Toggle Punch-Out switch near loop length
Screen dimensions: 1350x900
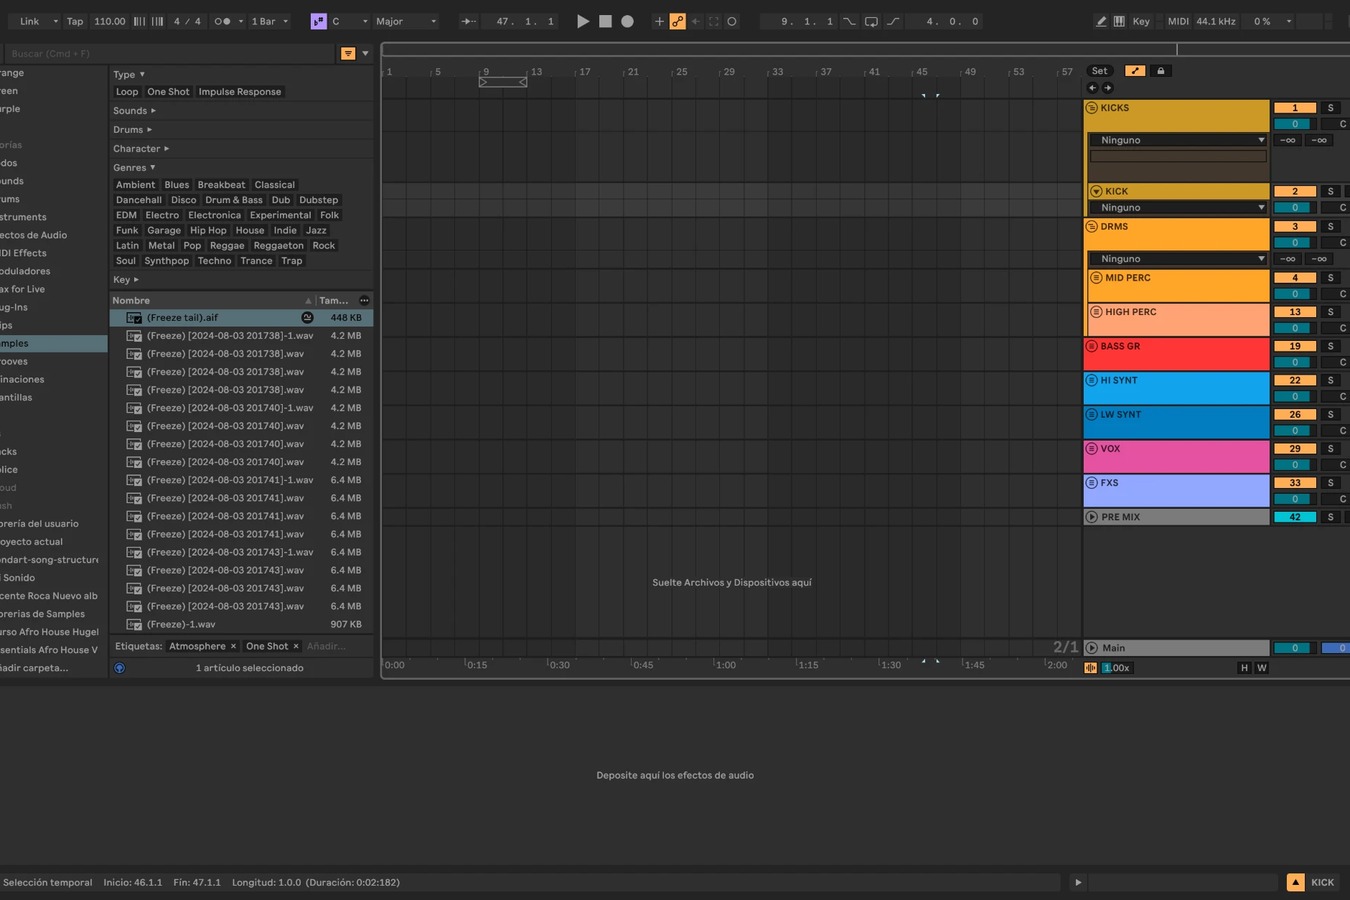coord(893,21)
